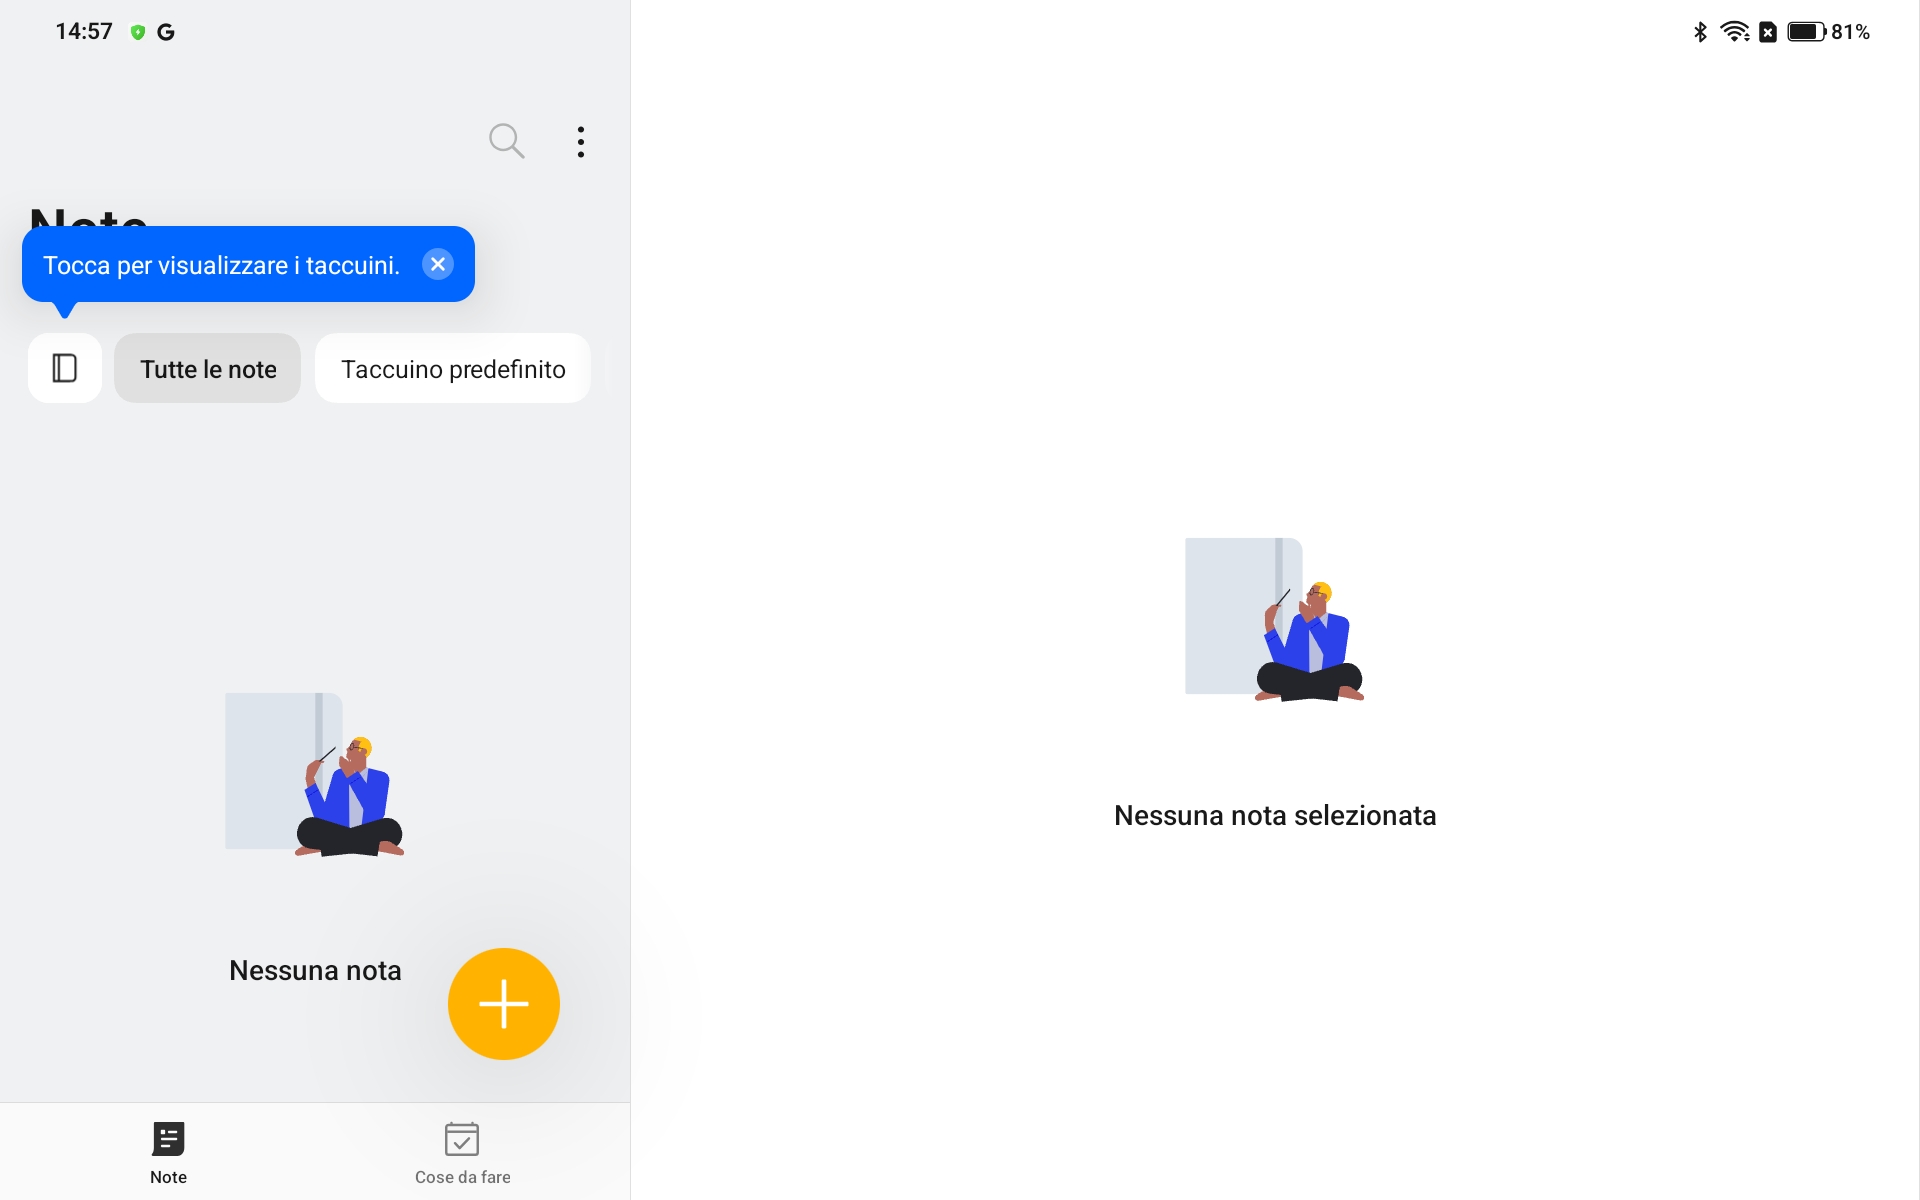
Task: Open the three-dot overflow menu
Action: point(581,141)
